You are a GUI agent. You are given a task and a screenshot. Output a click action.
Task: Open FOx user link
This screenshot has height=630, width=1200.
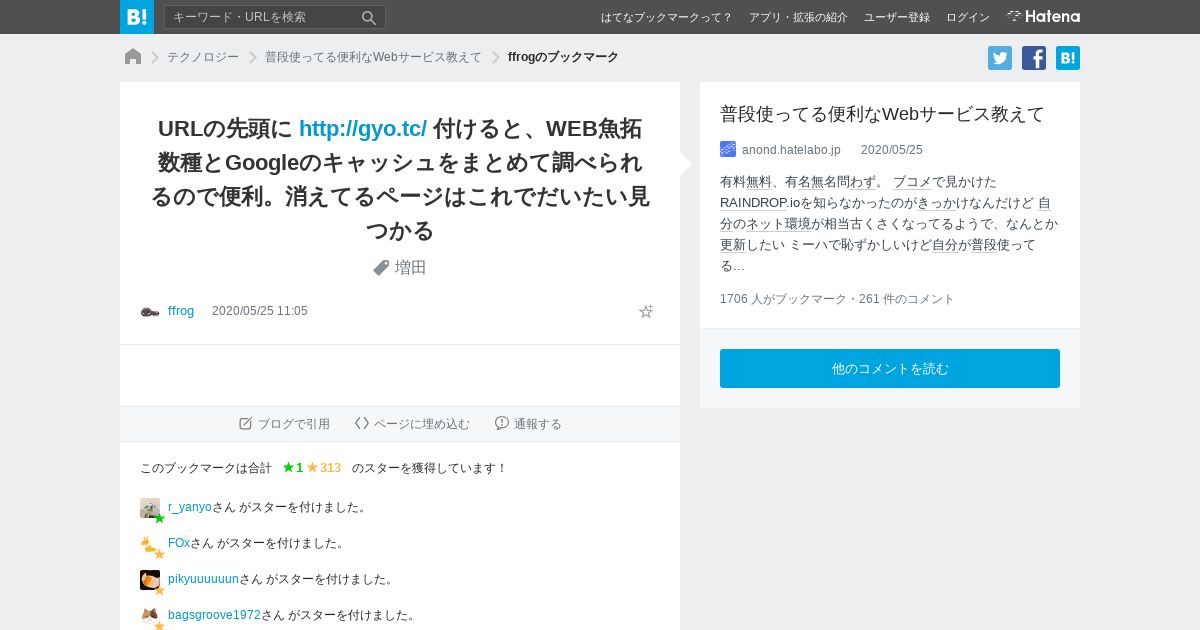point(179,543)
